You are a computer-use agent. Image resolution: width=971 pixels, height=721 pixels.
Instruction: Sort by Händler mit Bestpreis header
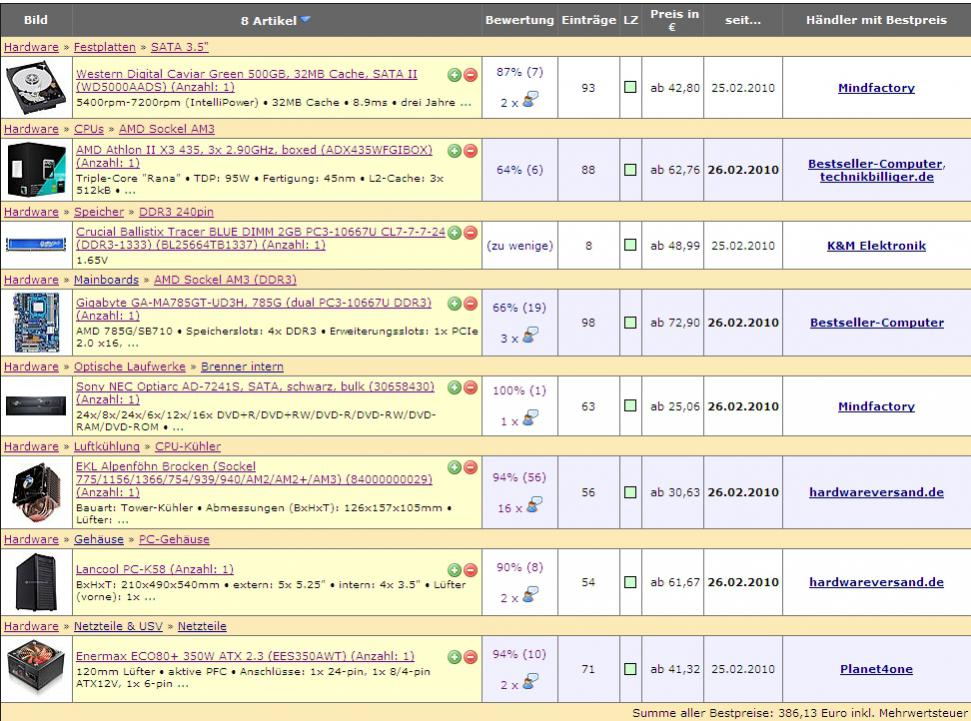click(x=876, y=20)
